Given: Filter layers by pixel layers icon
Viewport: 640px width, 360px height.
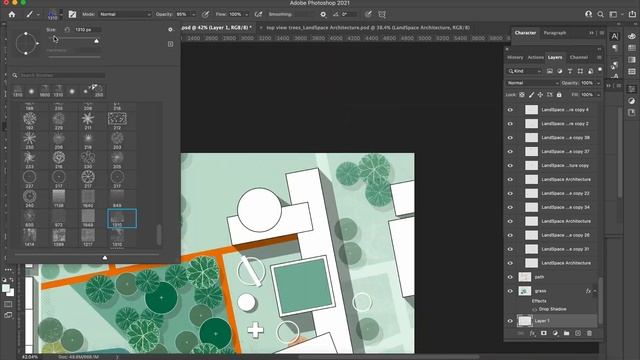Looking at the screenshot, I should [550, 71].
